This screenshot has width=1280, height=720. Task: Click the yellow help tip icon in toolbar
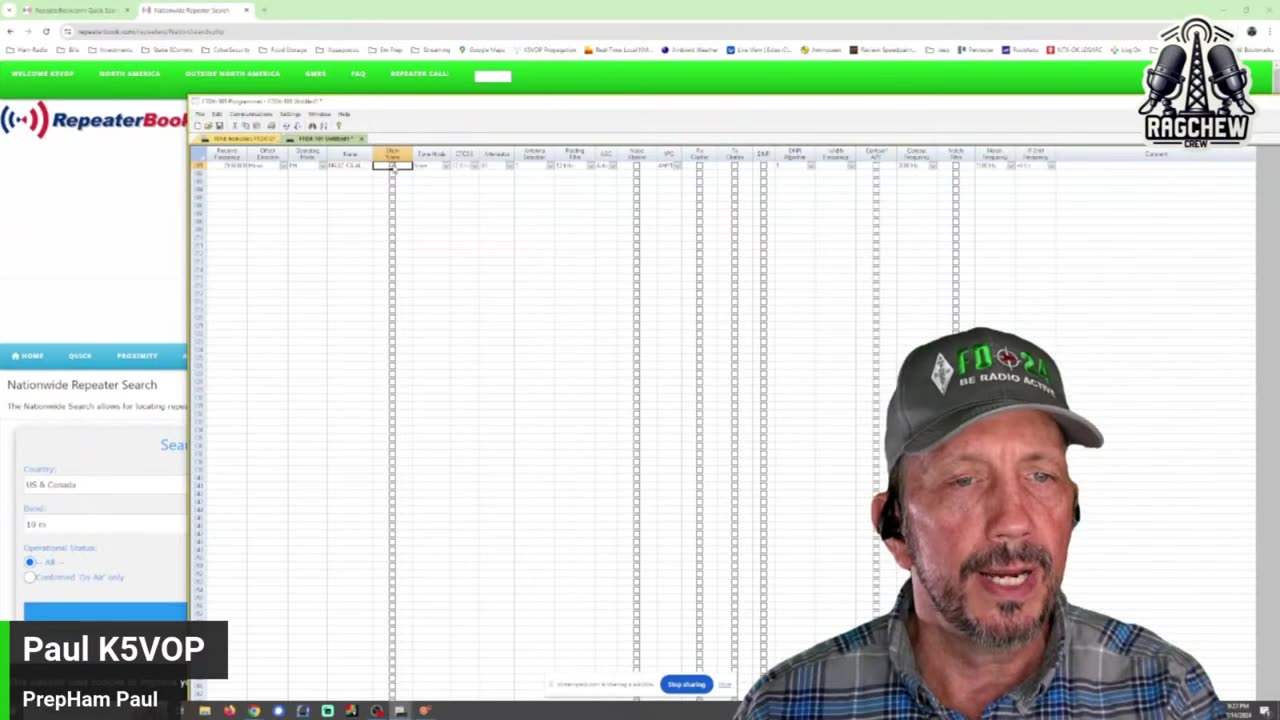coord(339,126)
